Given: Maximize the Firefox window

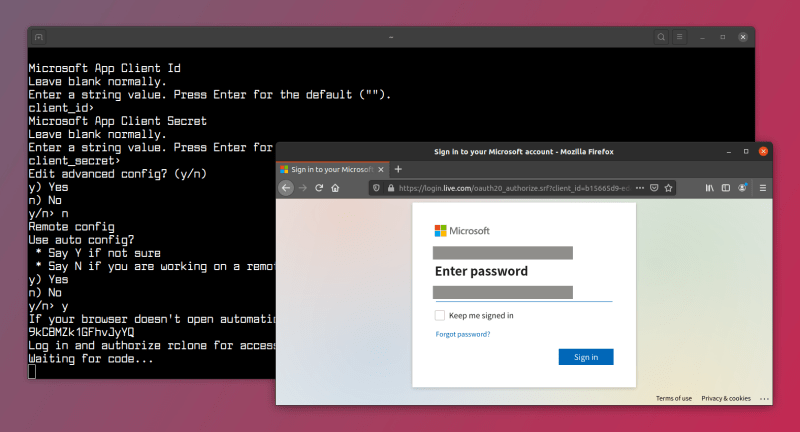Looking at the screenshot, I should click(x=746, y=151).
